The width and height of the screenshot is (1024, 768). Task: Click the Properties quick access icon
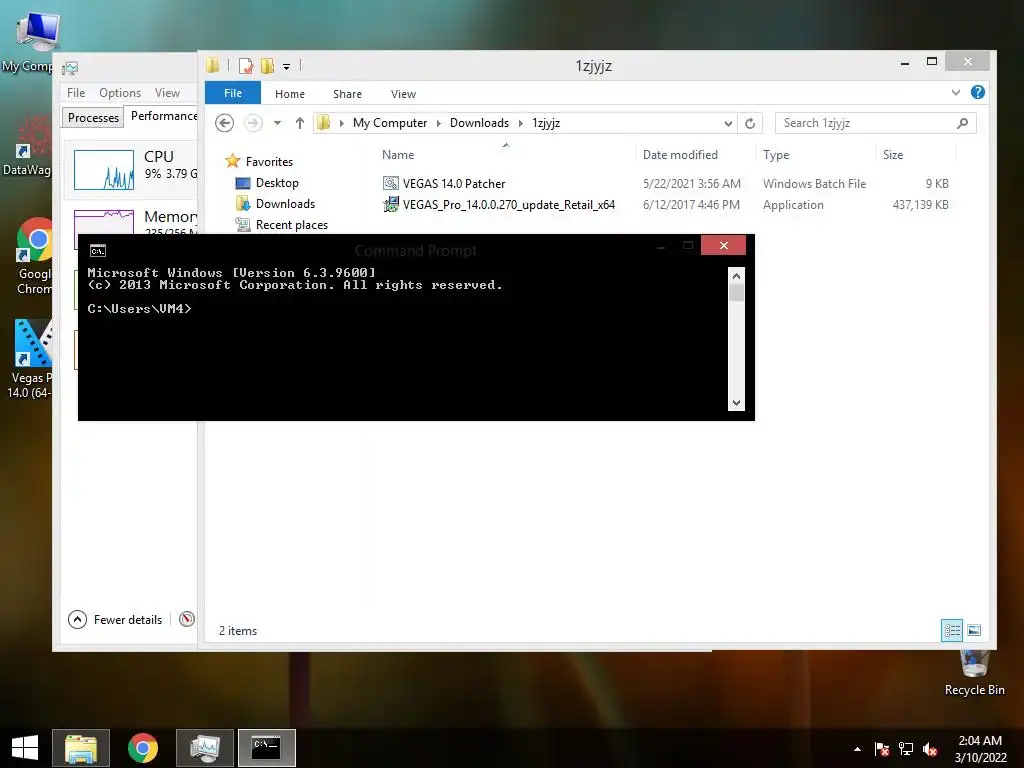(x=246, y=66)
